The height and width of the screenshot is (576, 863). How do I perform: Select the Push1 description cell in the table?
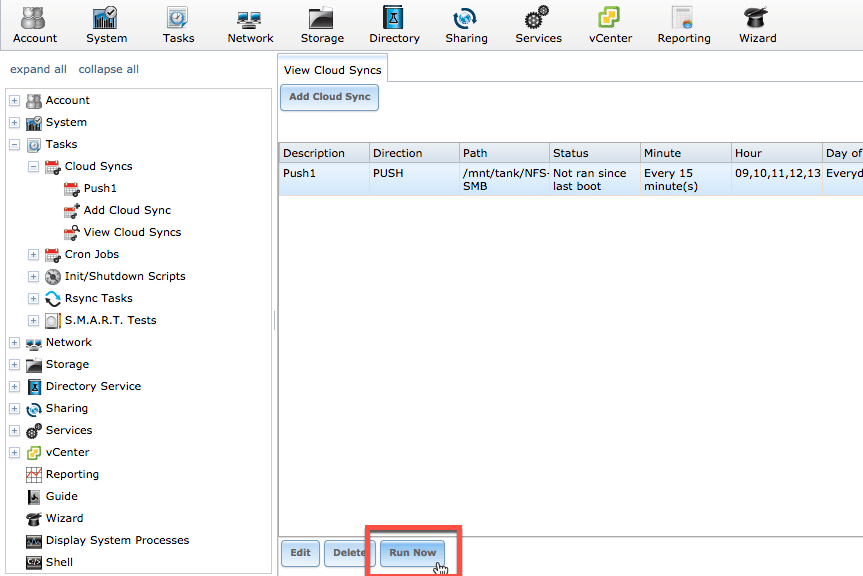coord(324,179)
